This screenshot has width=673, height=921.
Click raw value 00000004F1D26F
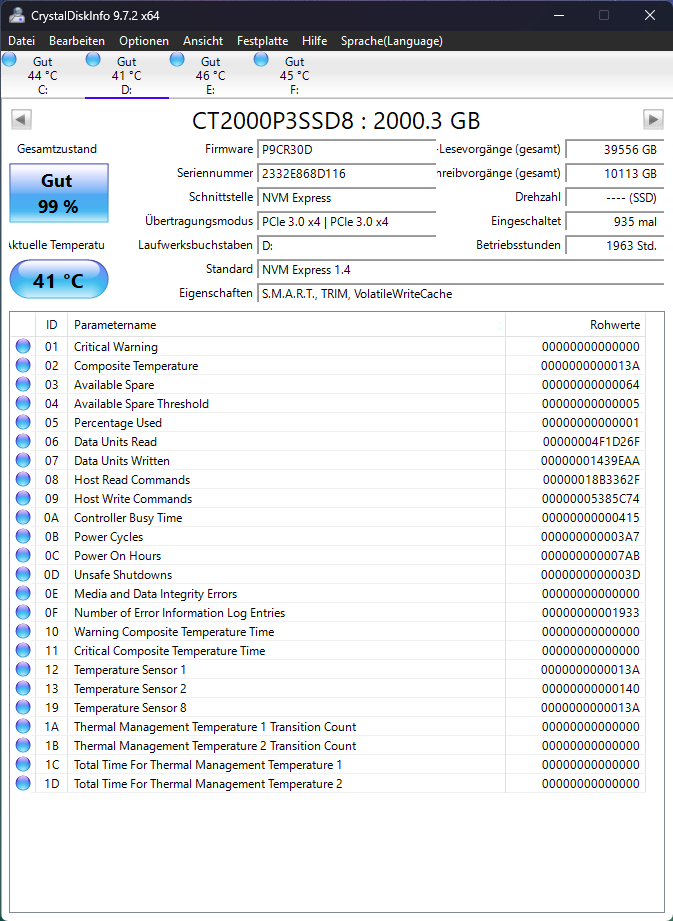[591, 442]
